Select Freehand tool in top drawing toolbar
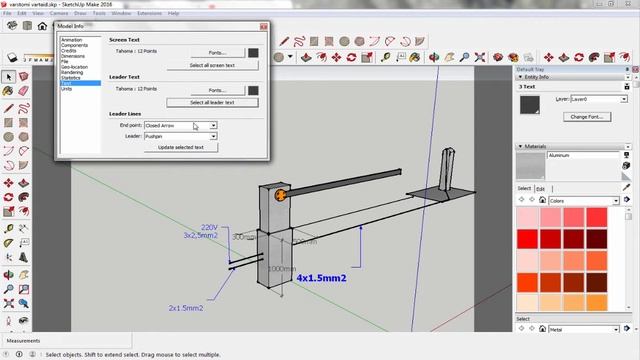 (299, 41)
